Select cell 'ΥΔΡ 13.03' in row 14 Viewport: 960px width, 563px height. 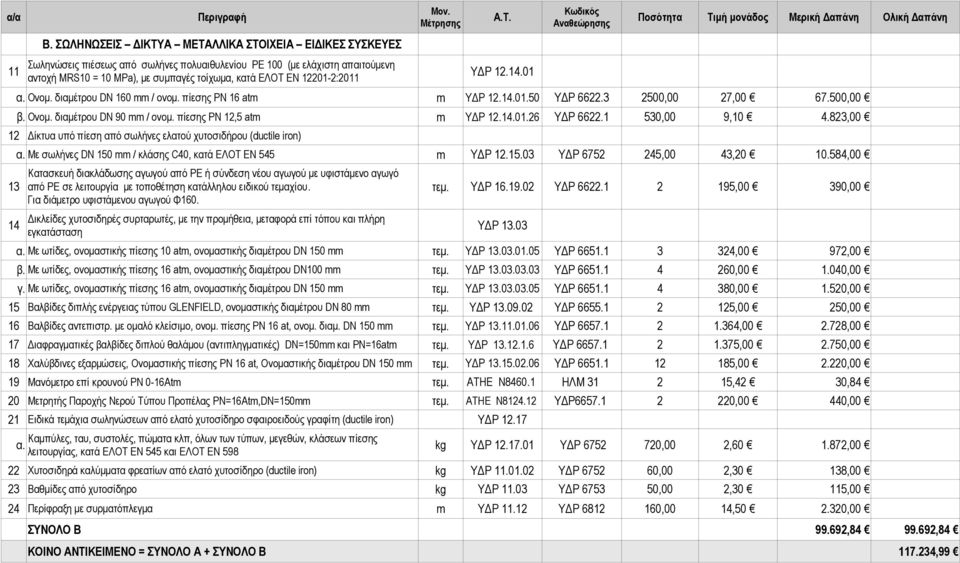tap(502, 225)
